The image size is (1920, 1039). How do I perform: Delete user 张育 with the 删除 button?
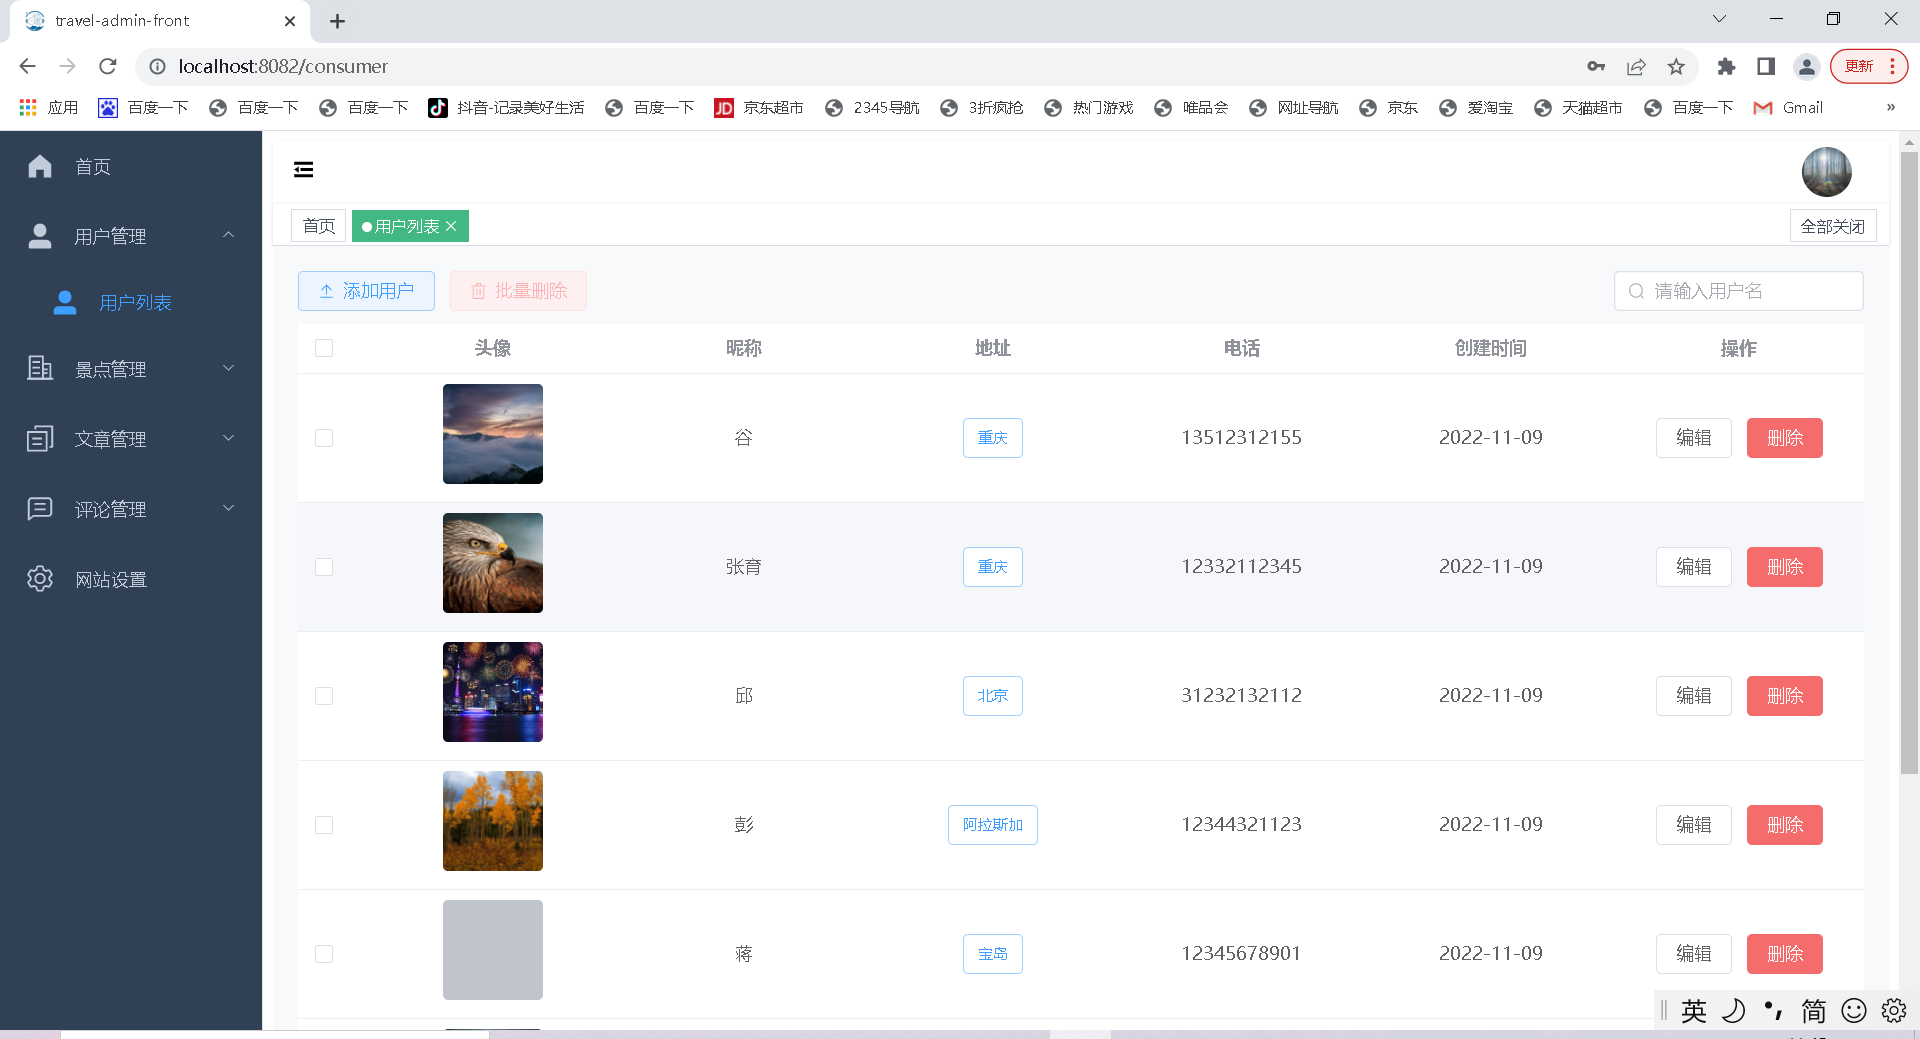(1785, 567)
